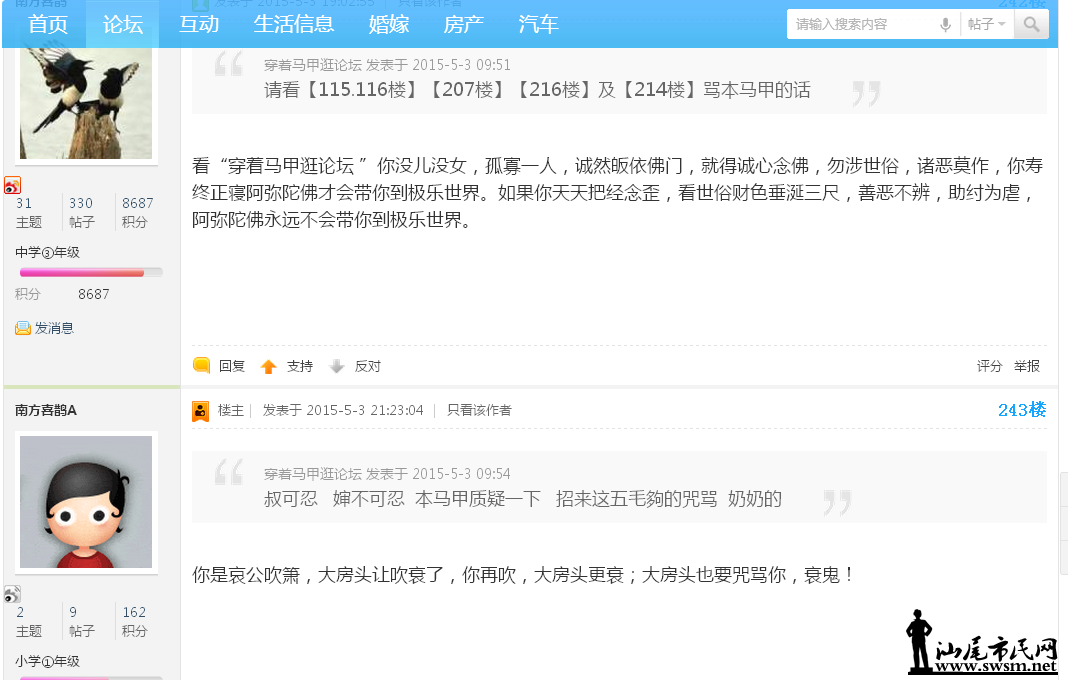
Task: Click the 8687 points progress bar
Action: [x=91, y=273]
